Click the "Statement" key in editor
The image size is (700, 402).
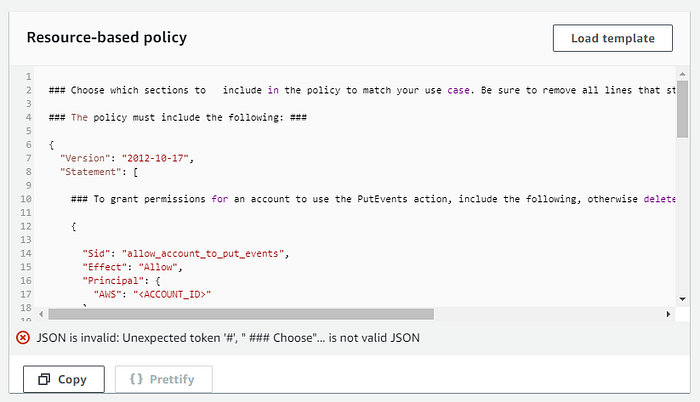(x=91, y=172)
